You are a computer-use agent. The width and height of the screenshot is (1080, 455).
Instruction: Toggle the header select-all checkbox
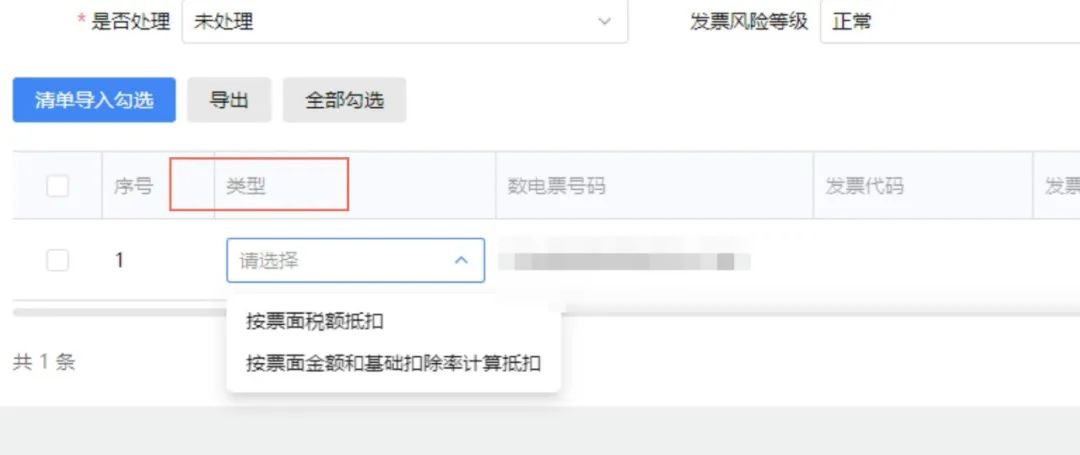(x=57, y=186)
